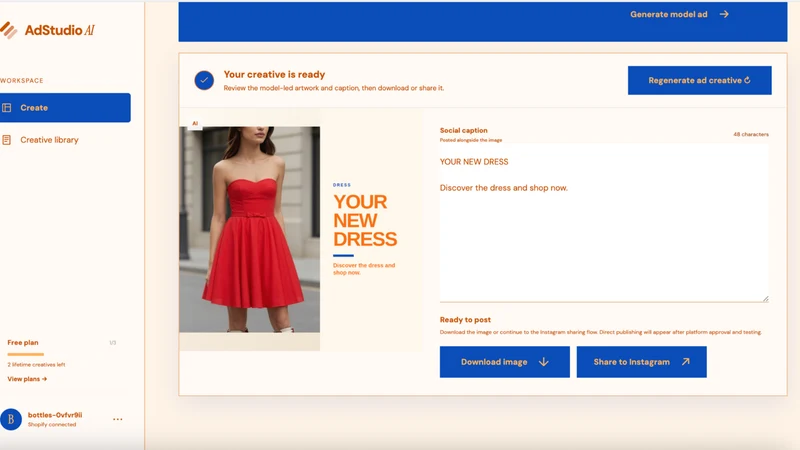The height and width of the screenshot is (450, 800).
Task: Open the account three-dots menu
Action: pyautogui.click(x=117, y=419)
